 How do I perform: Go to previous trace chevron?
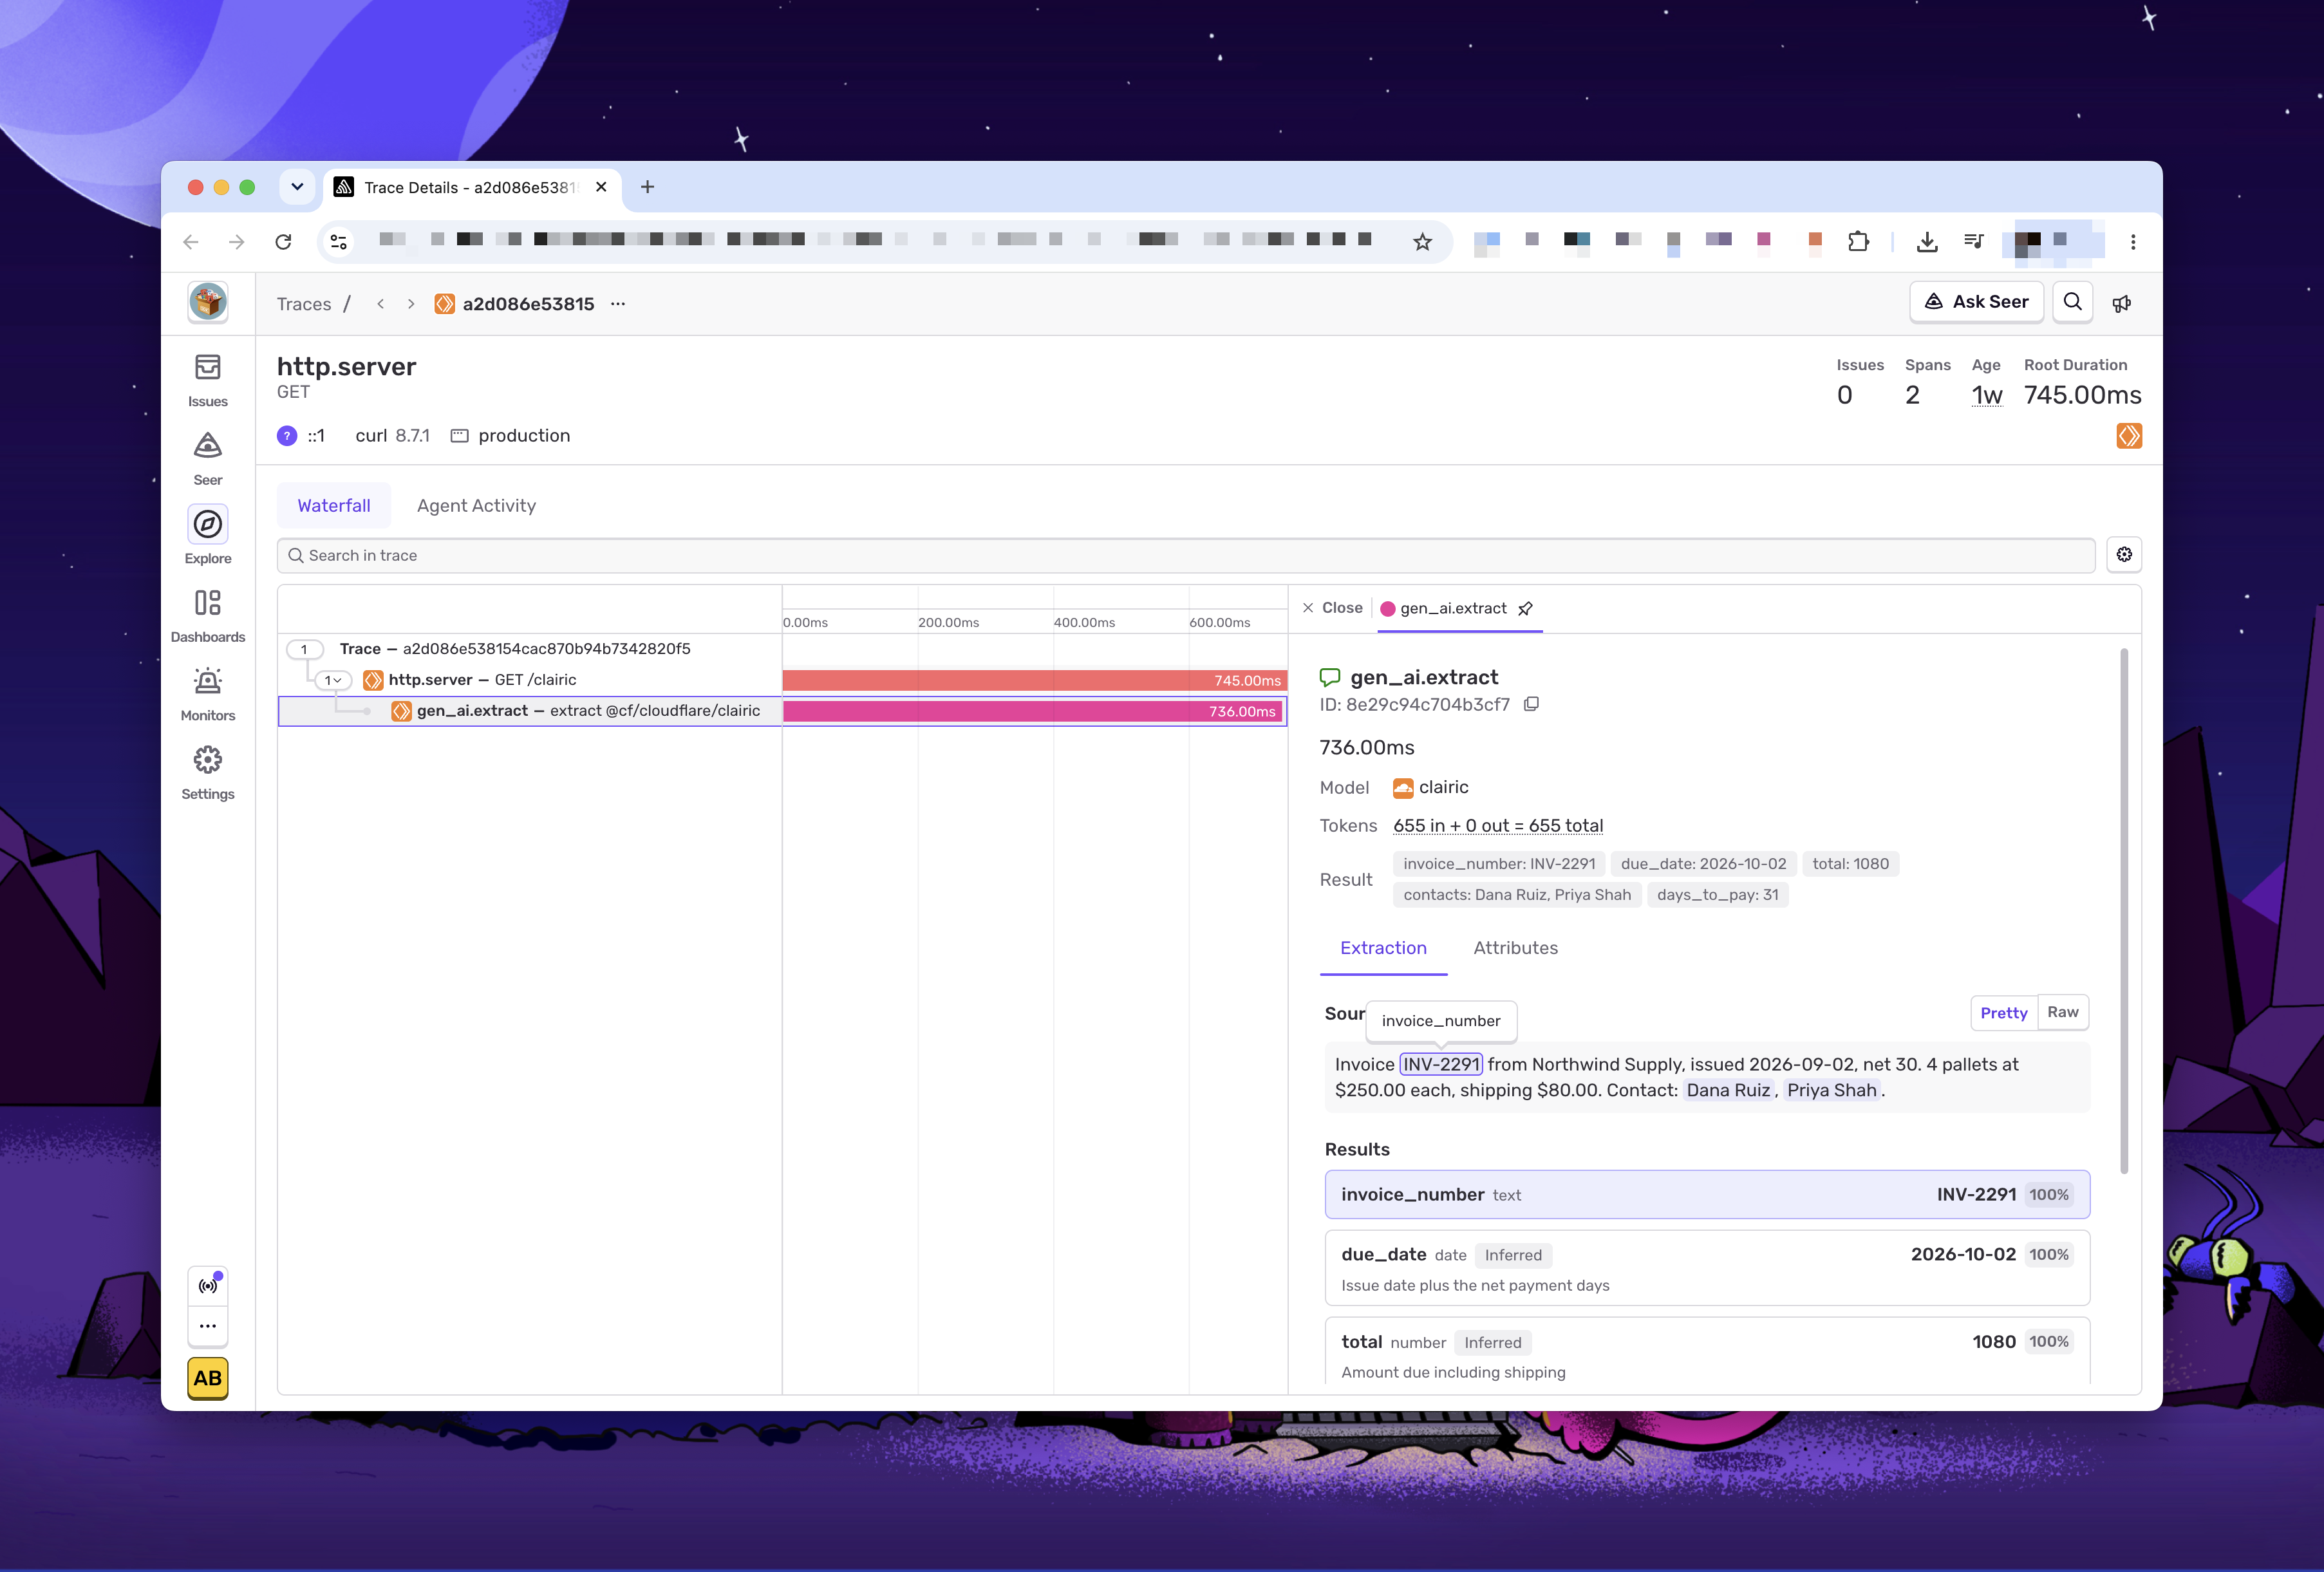(381, 304)
